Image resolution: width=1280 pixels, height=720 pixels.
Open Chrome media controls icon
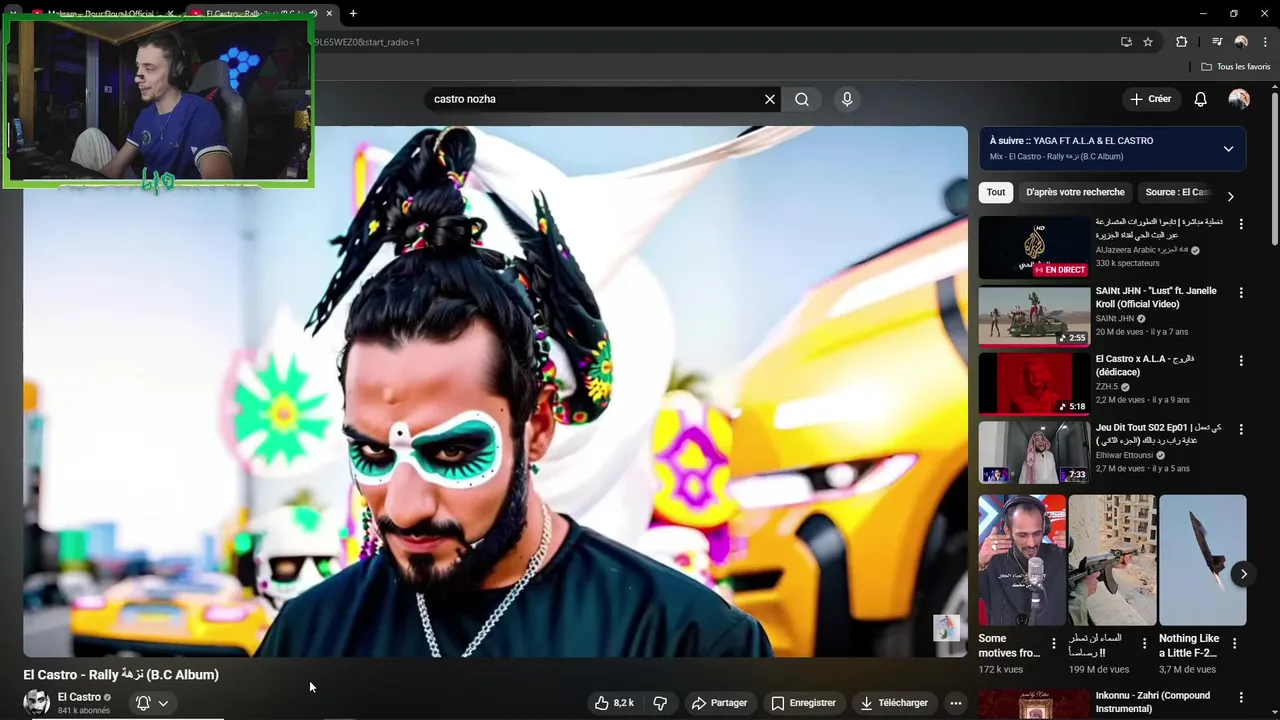point(1217,42)
